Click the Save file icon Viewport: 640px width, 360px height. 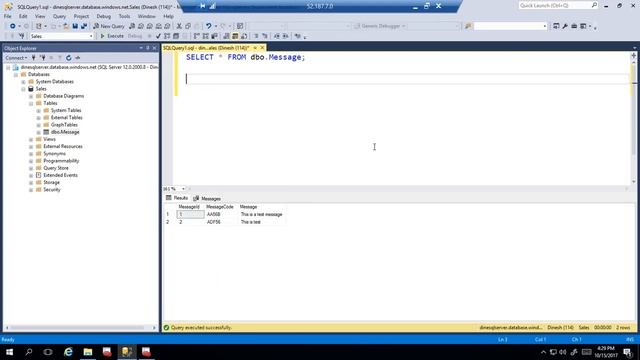tap(75, 26)
